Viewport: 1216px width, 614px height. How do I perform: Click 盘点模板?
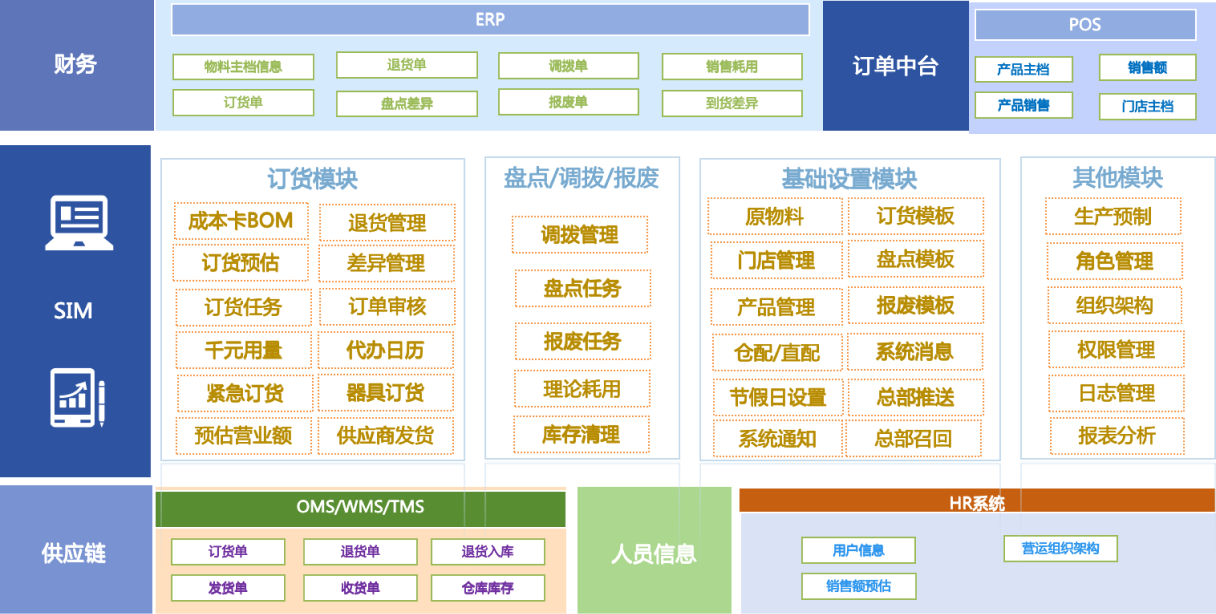coord(916,259)
